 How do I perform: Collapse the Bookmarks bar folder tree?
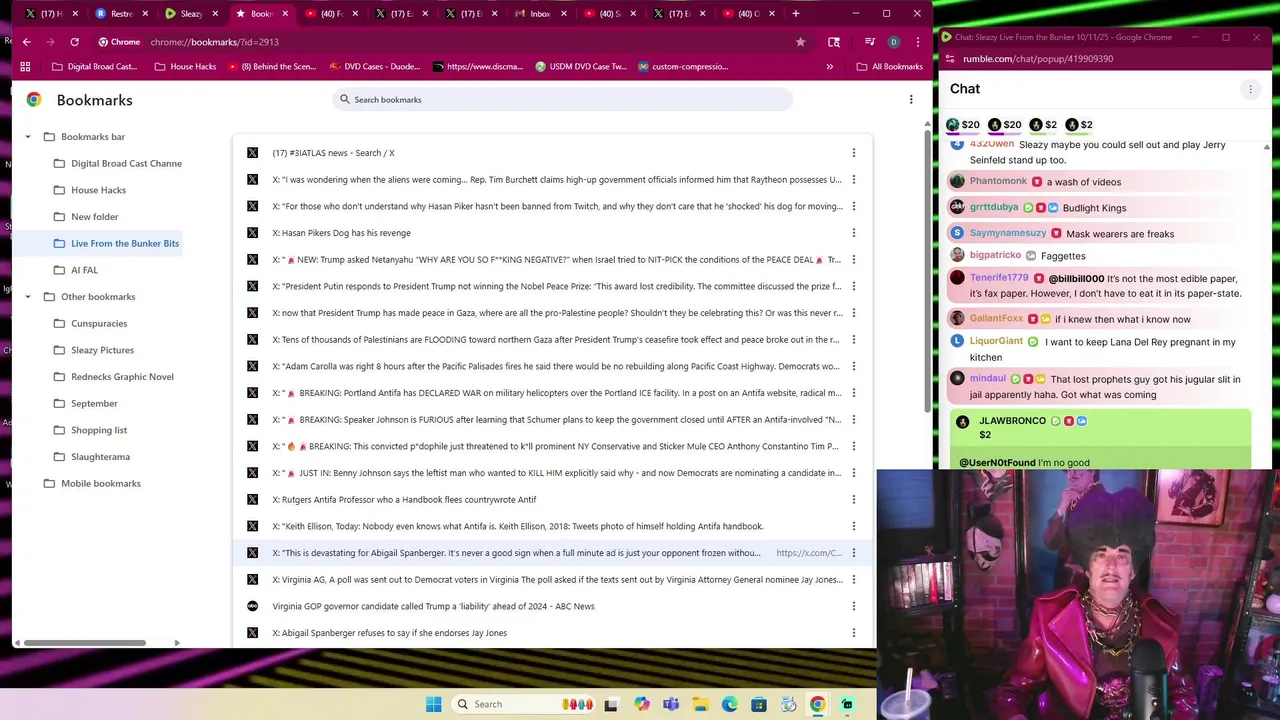(27, 137)
